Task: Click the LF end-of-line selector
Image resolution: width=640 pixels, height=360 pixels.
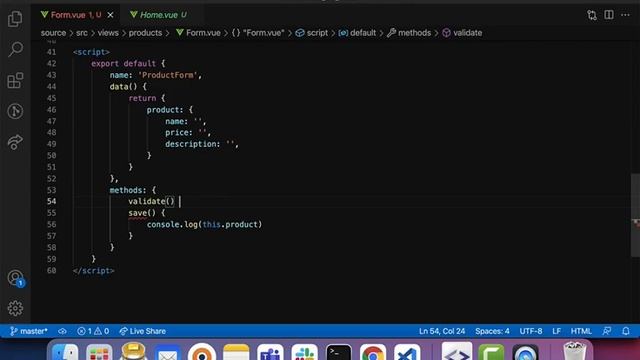Action: tap(556, 331)
